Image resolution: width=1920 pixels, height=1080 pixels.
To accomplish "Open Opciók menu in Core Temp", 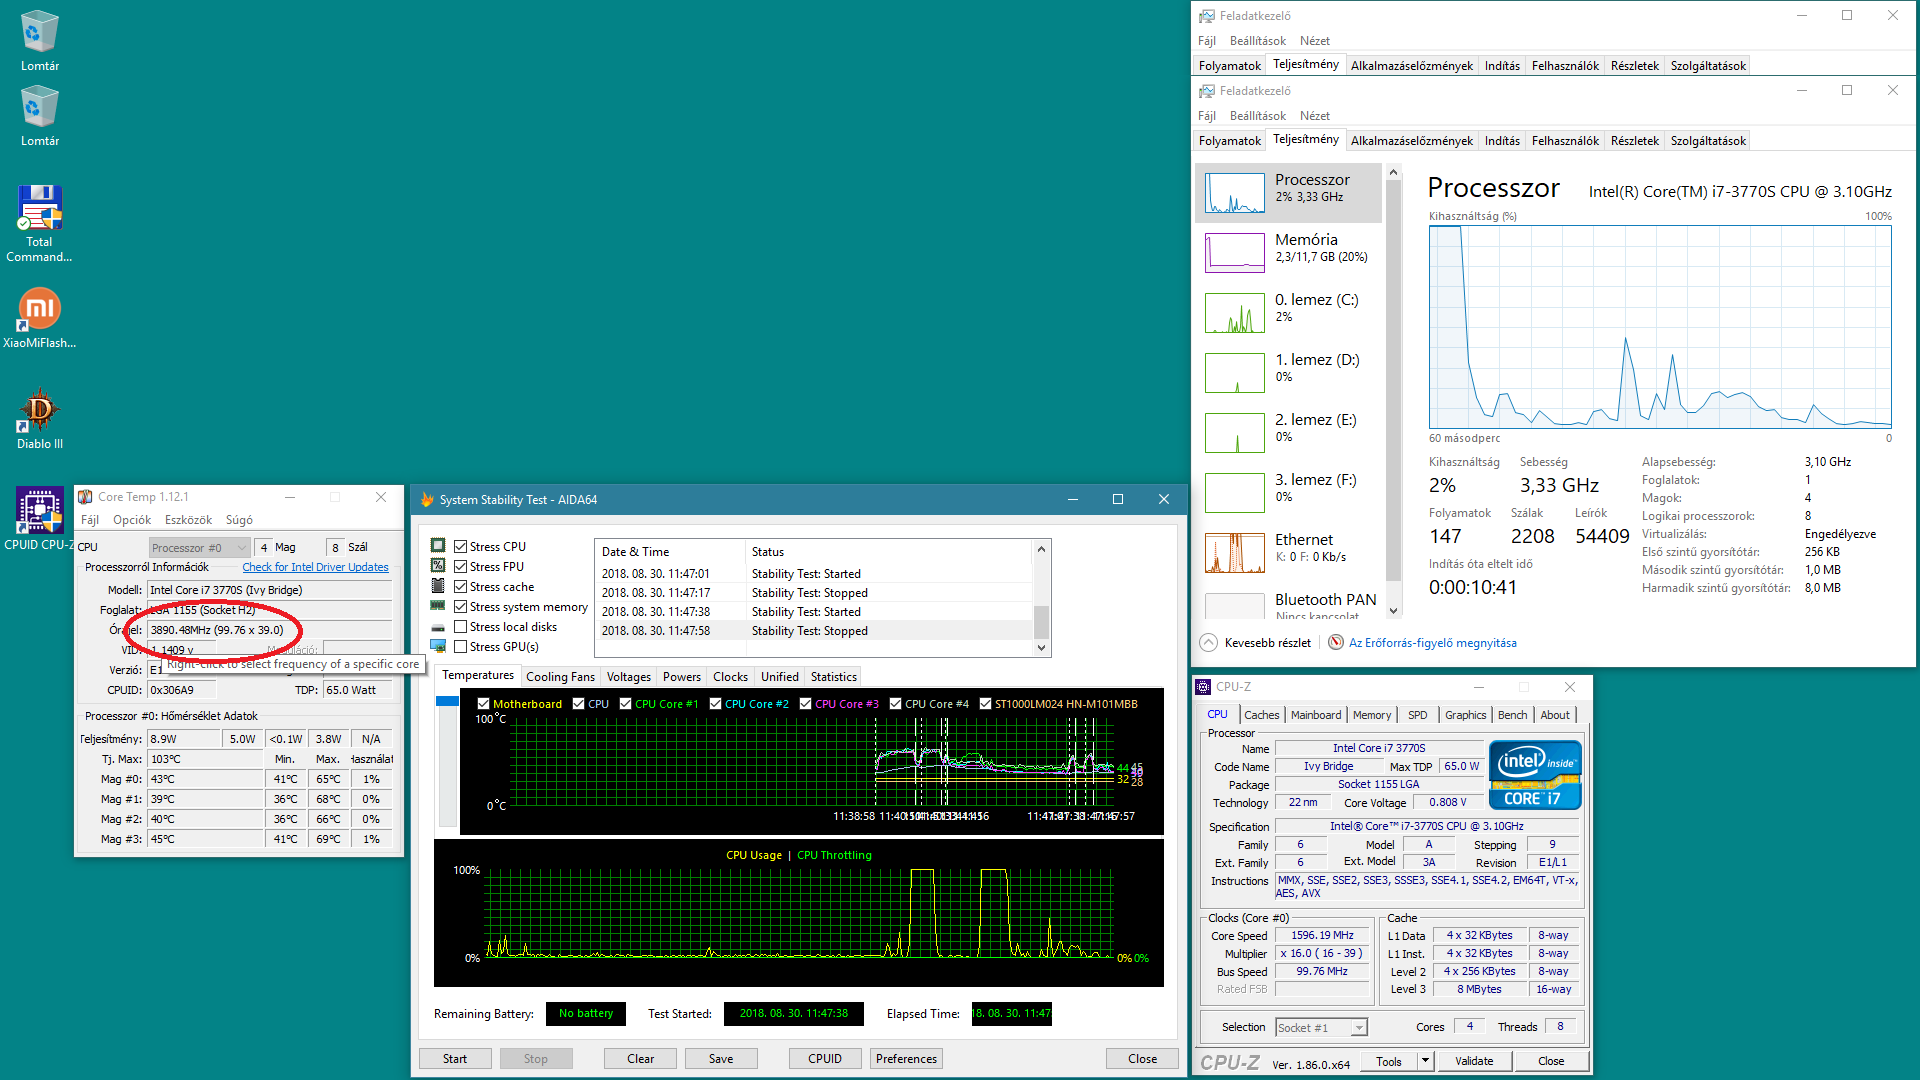I will tap(132, 520).
